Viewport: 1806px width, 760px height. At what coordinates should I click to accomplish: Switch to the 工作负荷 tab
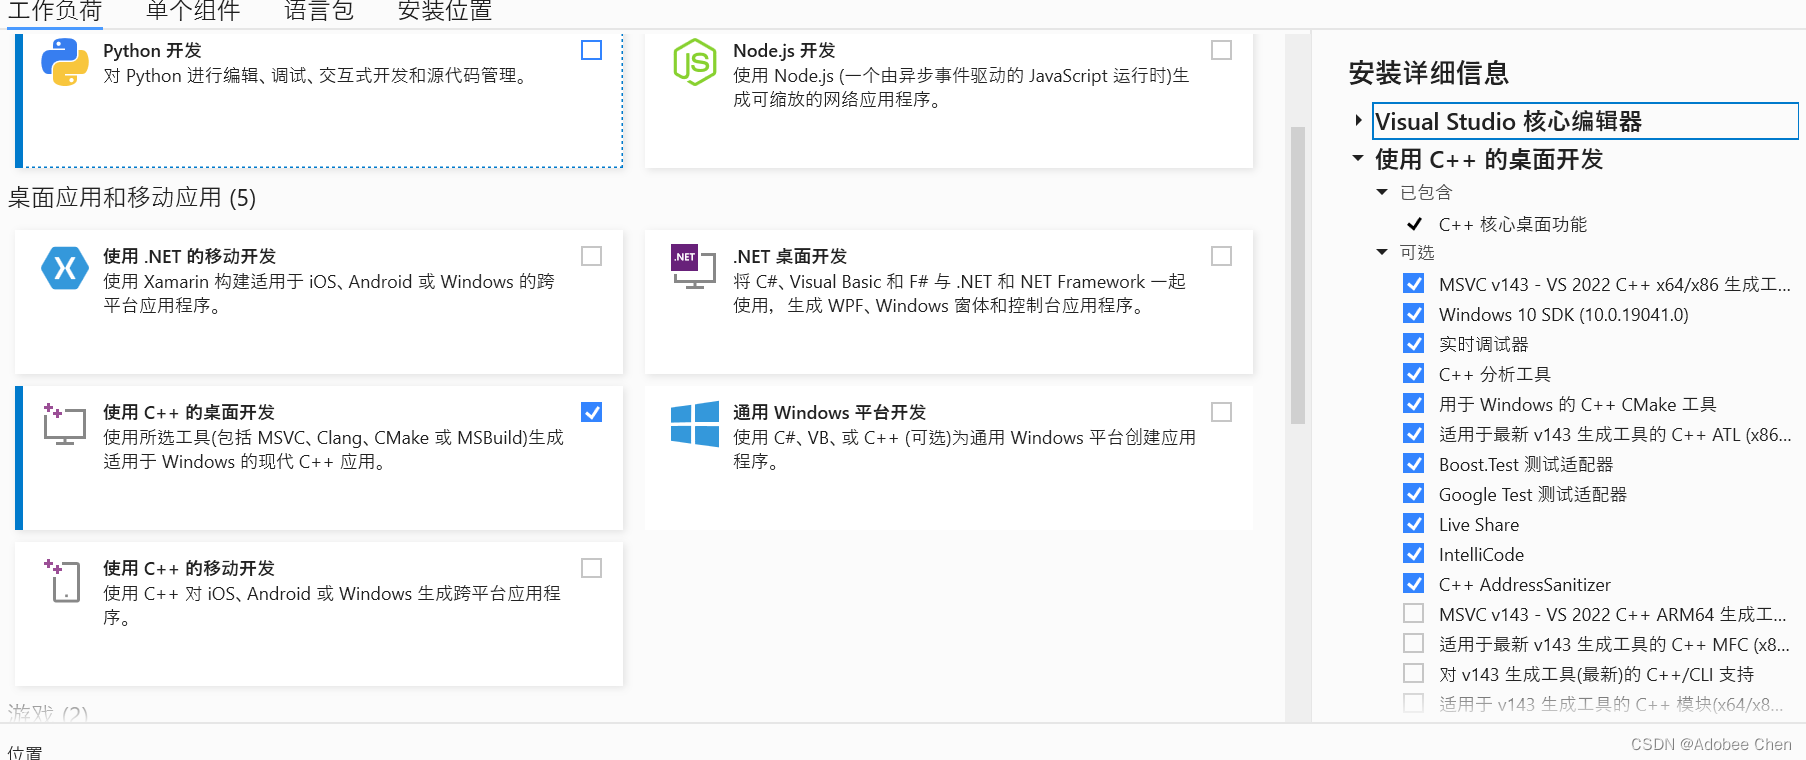(x=55, y=12)
